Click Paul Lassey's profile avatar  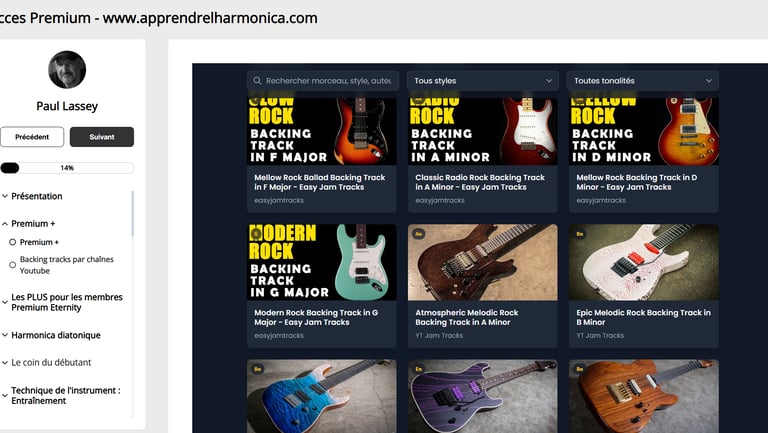tap(67, 70)
